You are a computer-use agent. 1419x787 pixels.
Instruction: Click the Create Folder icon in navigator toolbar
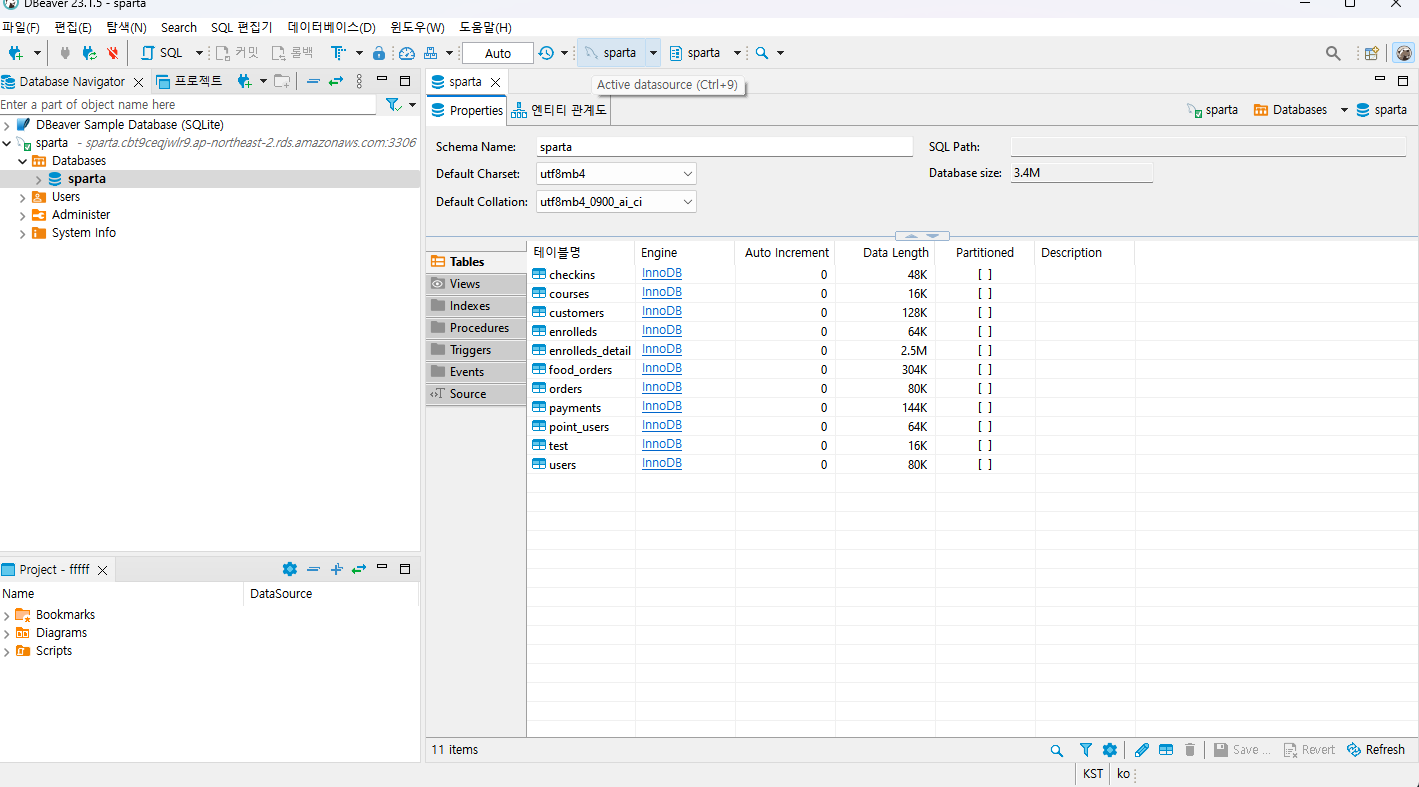pyautogui.click(x=282, y=81)
